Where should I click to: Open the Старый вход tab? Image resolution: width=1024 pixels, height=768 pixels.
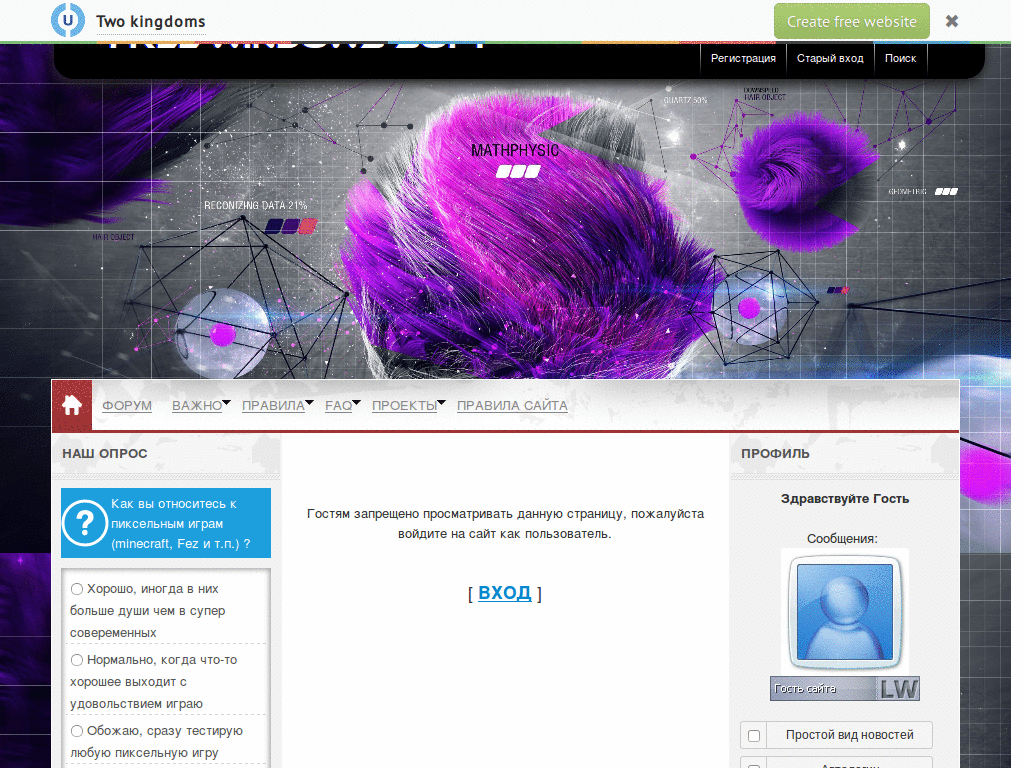pos(830,58)
